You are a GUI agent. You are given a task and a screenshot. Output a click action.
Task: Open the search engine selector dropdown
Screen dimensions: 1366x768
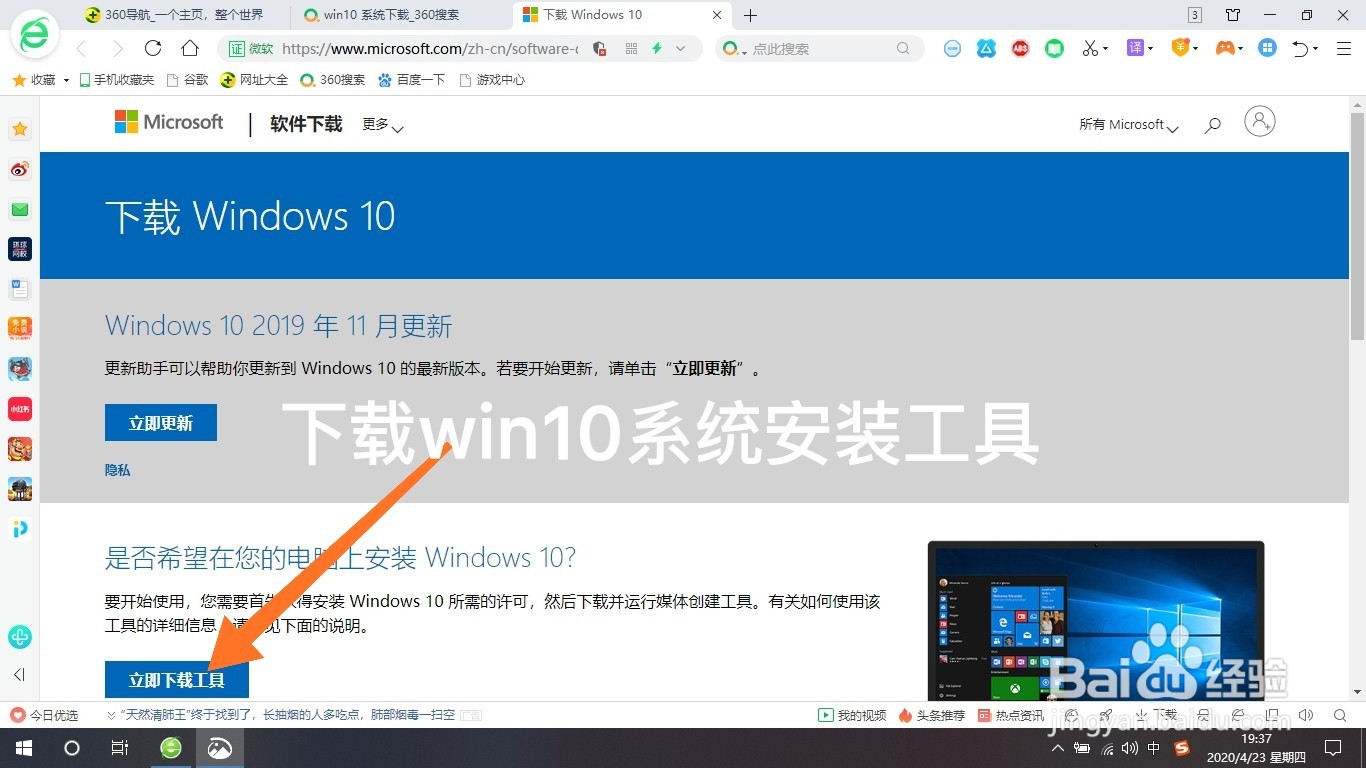click(734, 48)
